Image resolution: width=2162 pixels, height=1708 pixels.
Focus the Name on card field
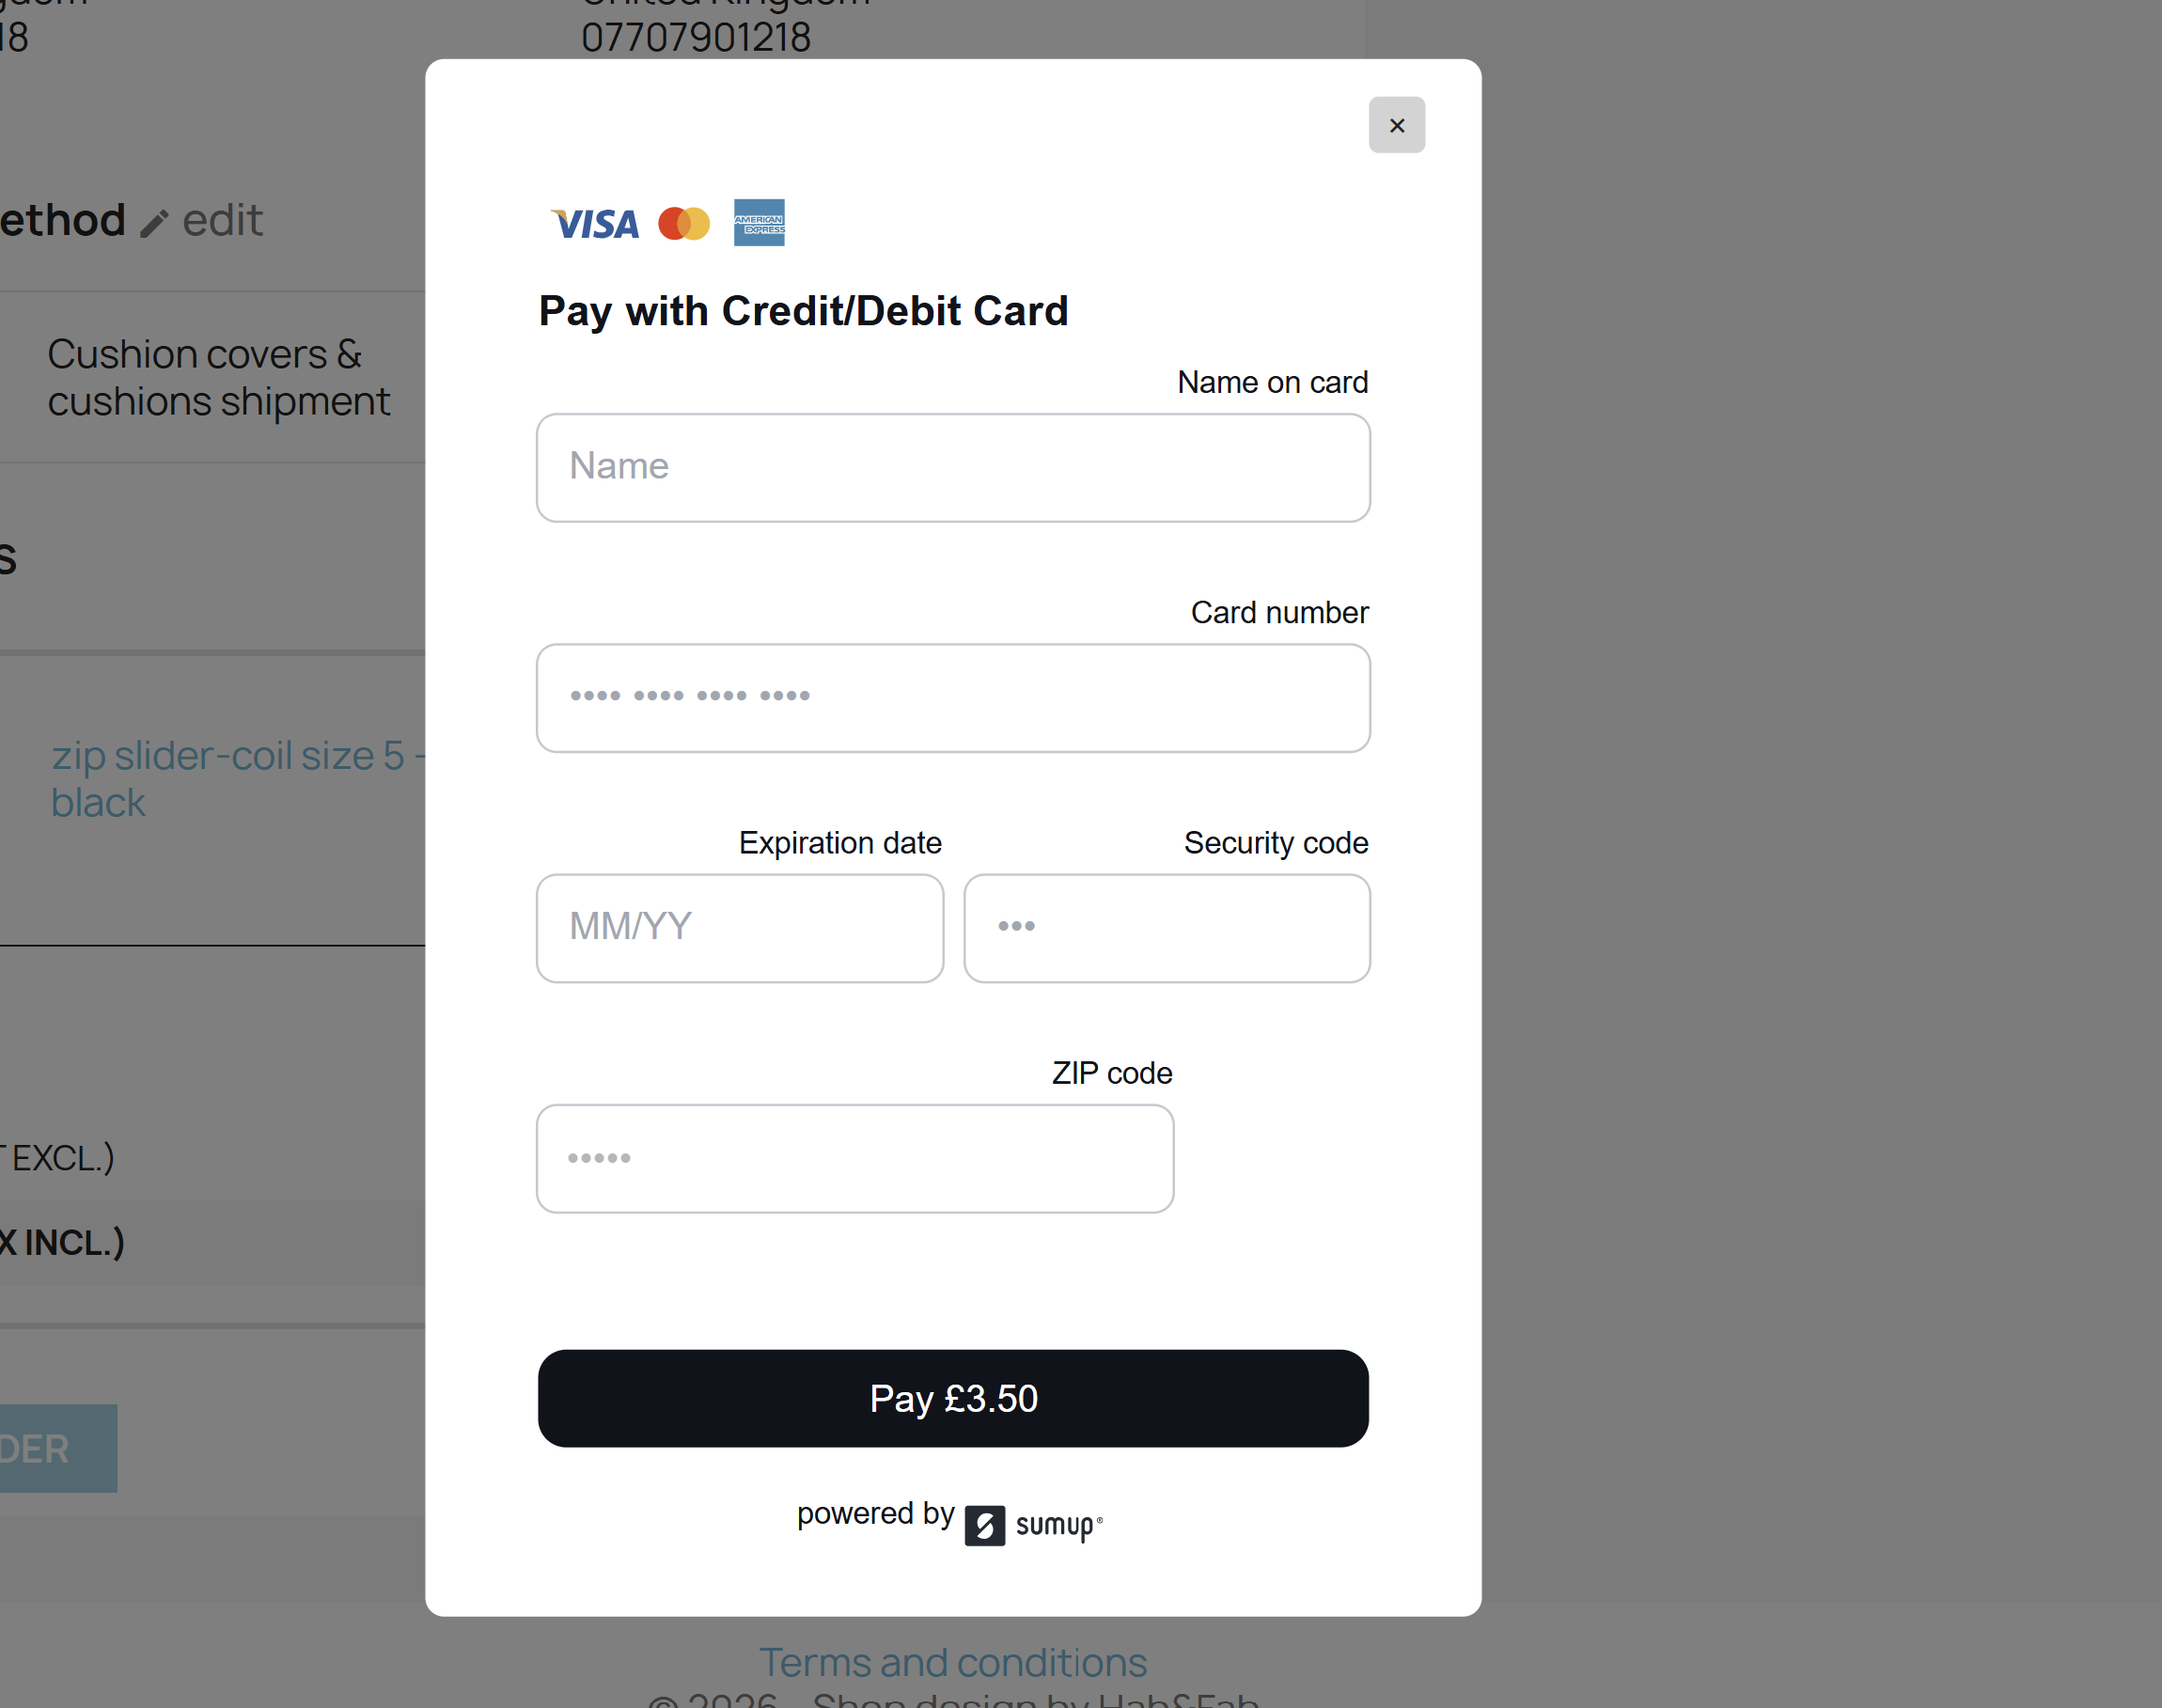(952, 467)
